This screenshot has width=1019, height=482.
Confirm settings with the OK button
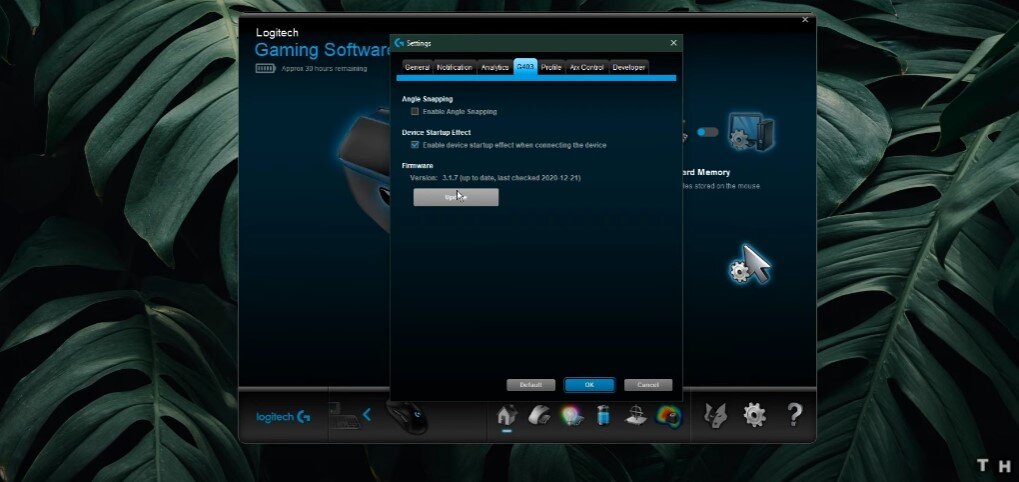(589, 385)
